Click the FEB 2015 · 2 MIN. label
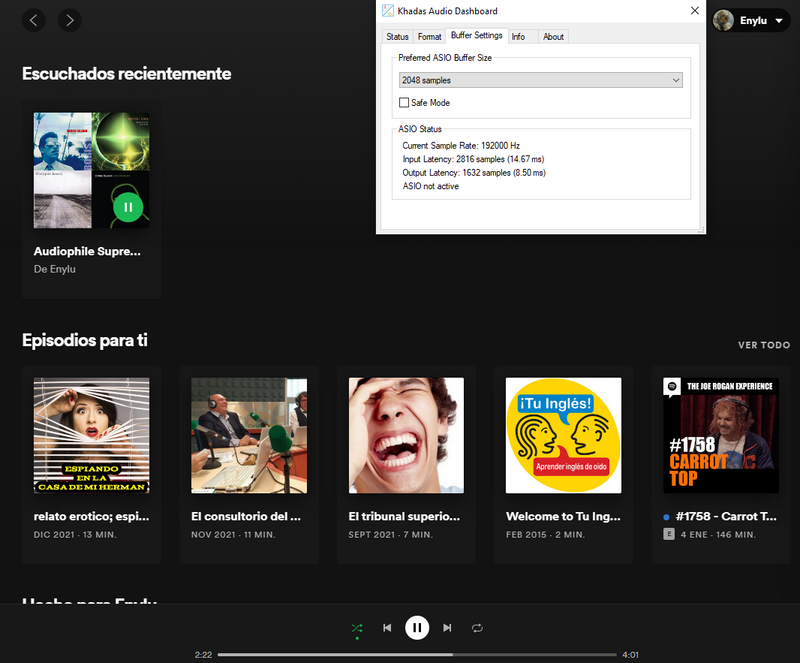The image size is (800, 663). point(545,535)
